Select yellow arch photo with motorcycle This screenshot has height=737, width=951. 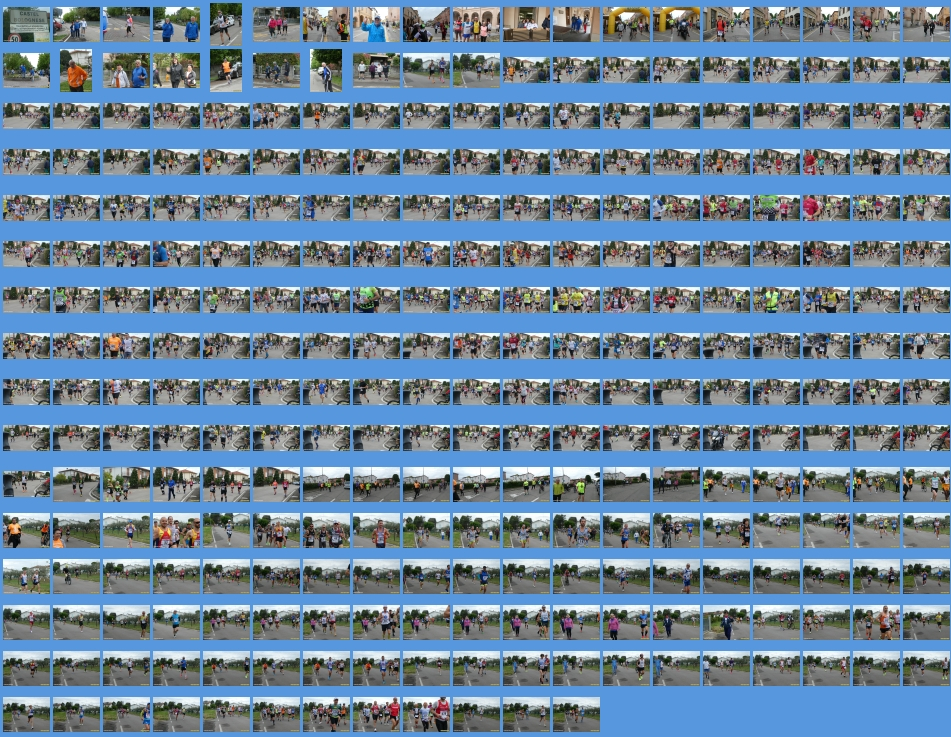[x=676, y=24]
